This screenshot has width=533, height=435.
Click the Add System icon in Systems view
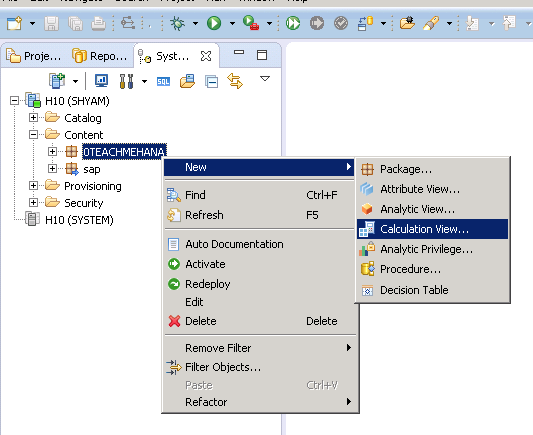(x=57, y=81)
